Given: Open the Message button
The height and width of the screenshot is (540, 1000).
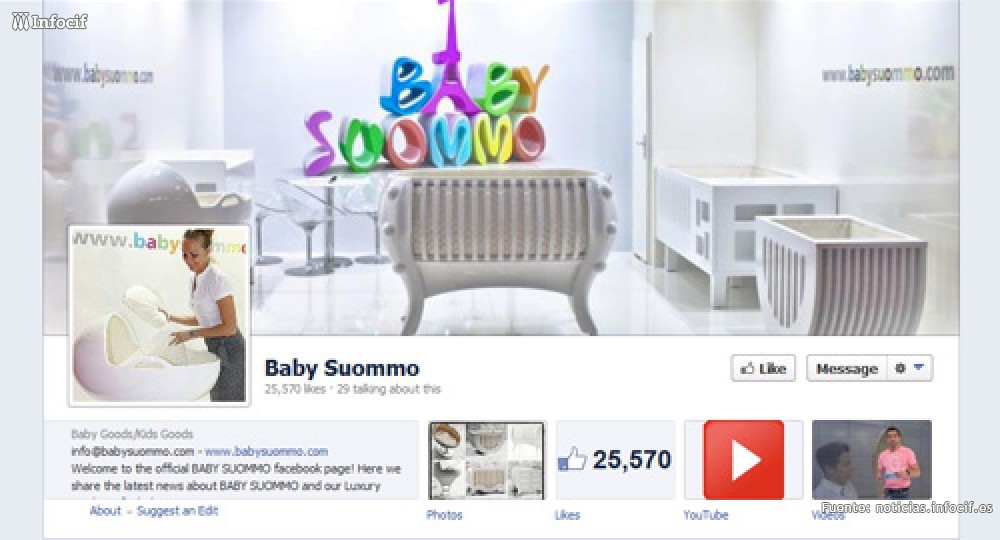Looking at the screenshot, I should [846, 369].
